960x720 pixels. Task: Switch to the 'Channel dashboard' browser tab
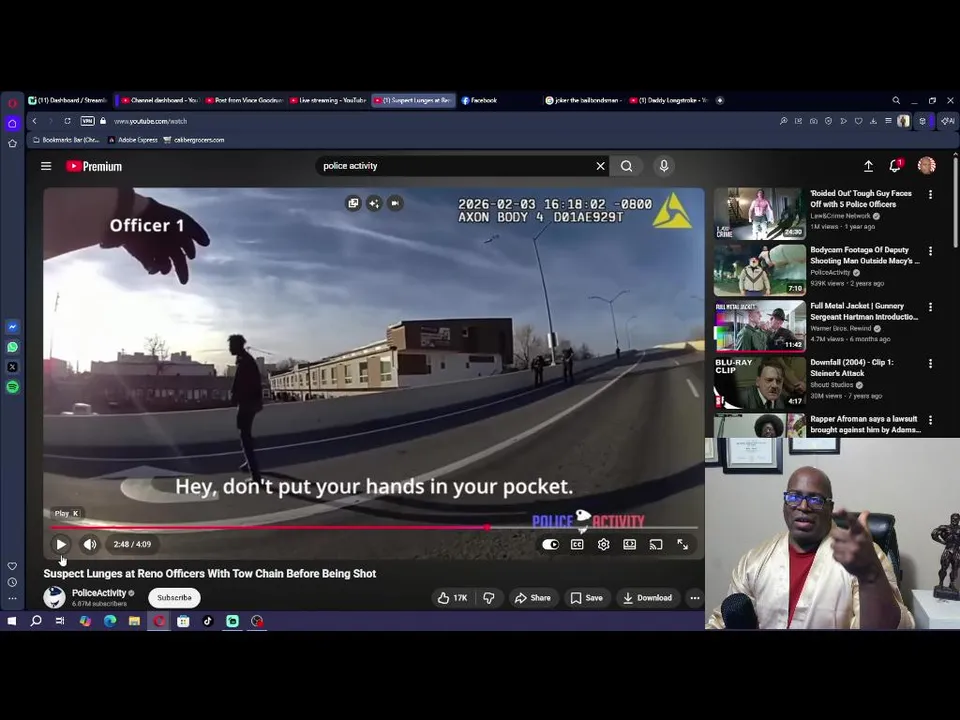160,100
